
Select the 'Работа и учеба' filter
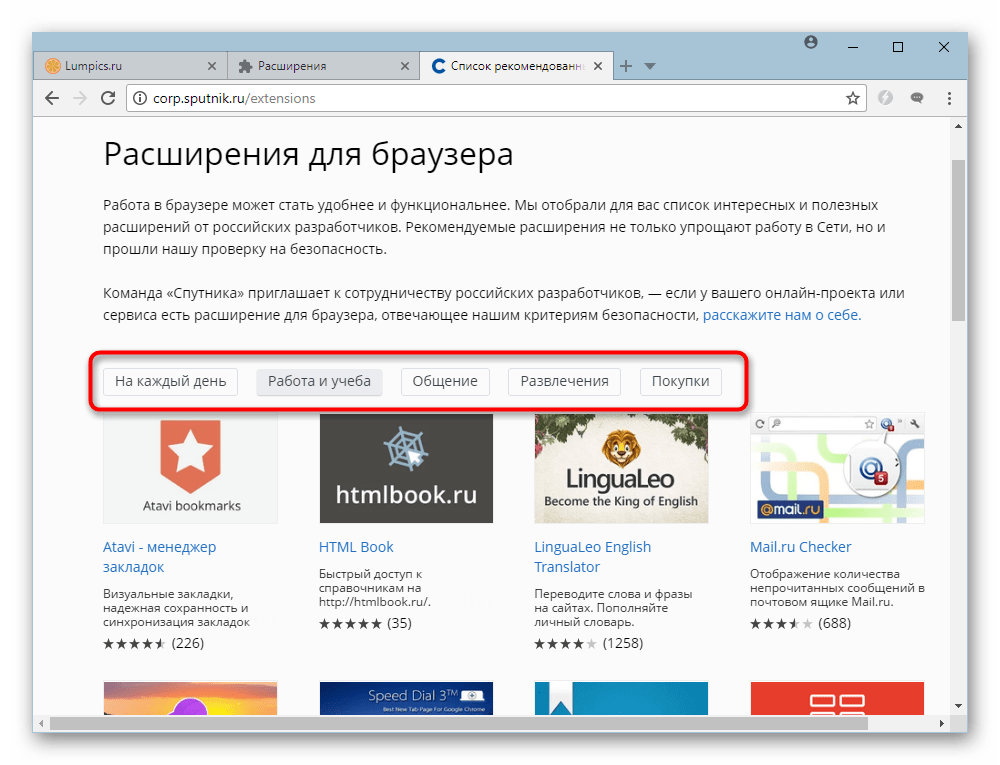[319, 381]
